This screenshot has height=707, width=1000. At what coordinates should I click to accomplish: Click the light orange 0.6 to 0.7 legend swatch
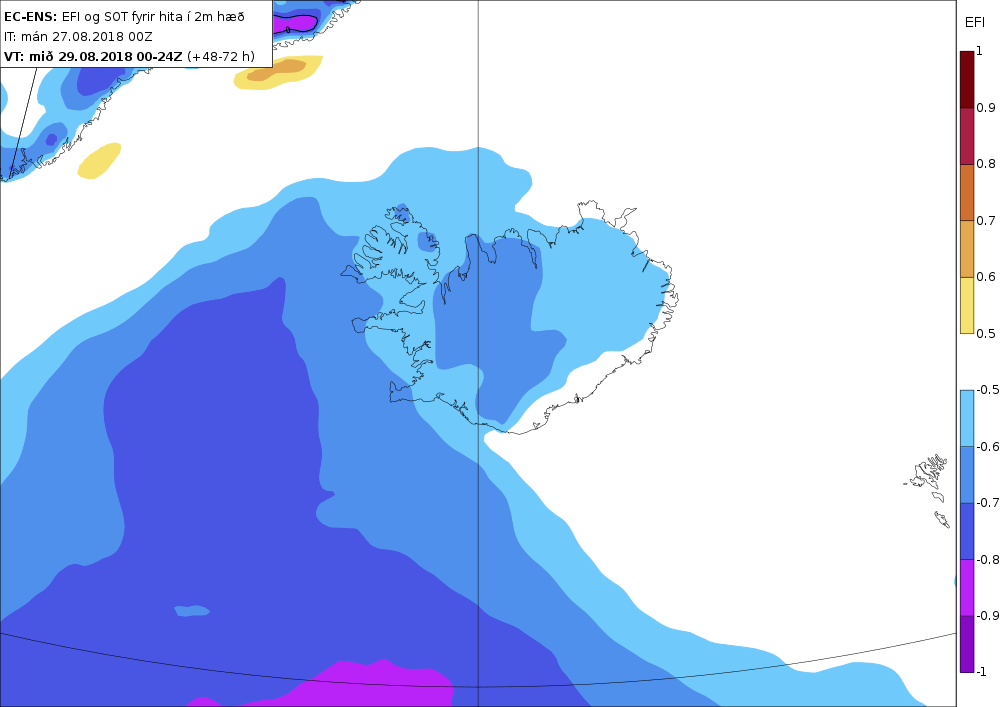[x=967, y=249]
